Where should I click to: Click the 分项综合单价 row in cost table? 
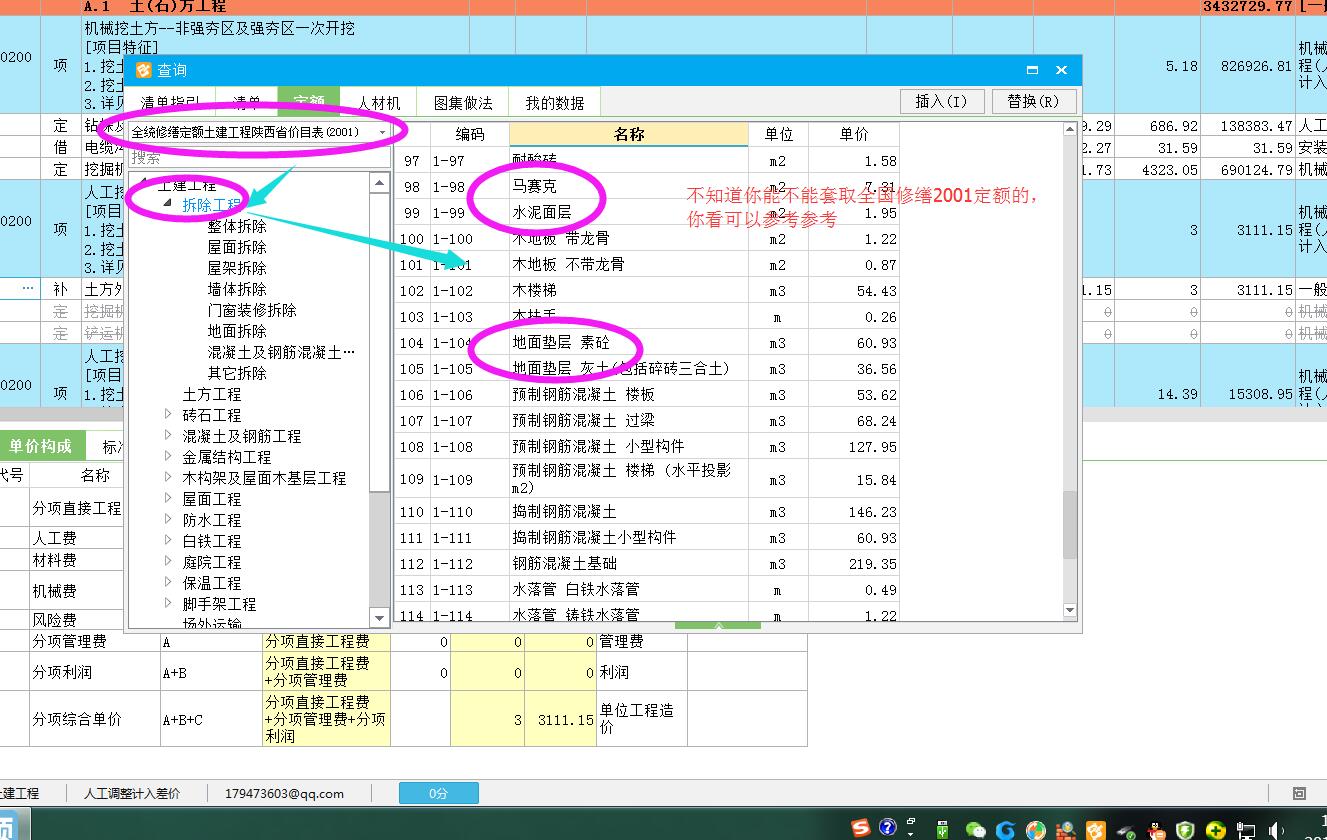tap(403, 719)
